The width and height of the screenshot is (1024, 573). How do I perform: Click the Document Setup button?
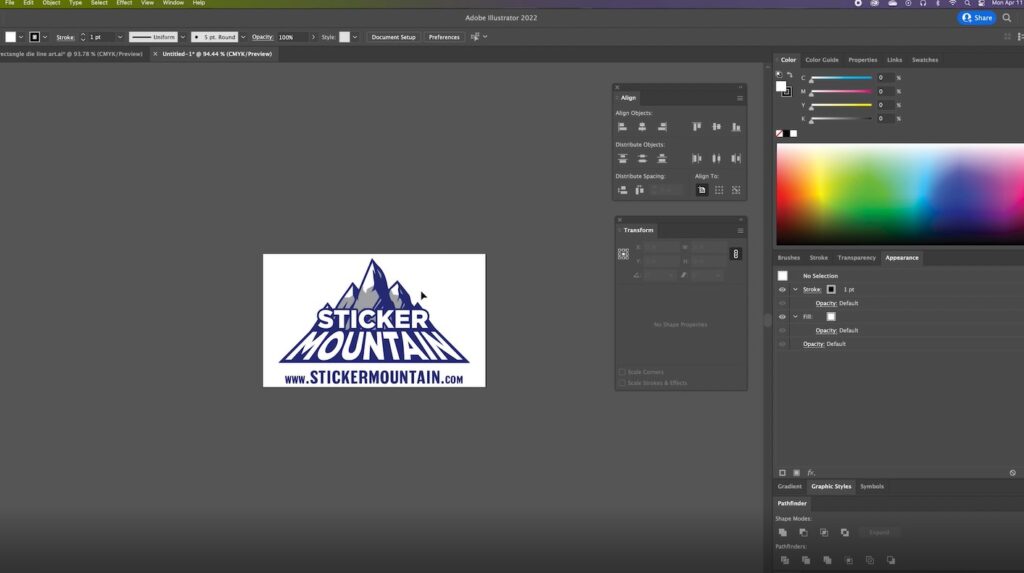point(393,37)
